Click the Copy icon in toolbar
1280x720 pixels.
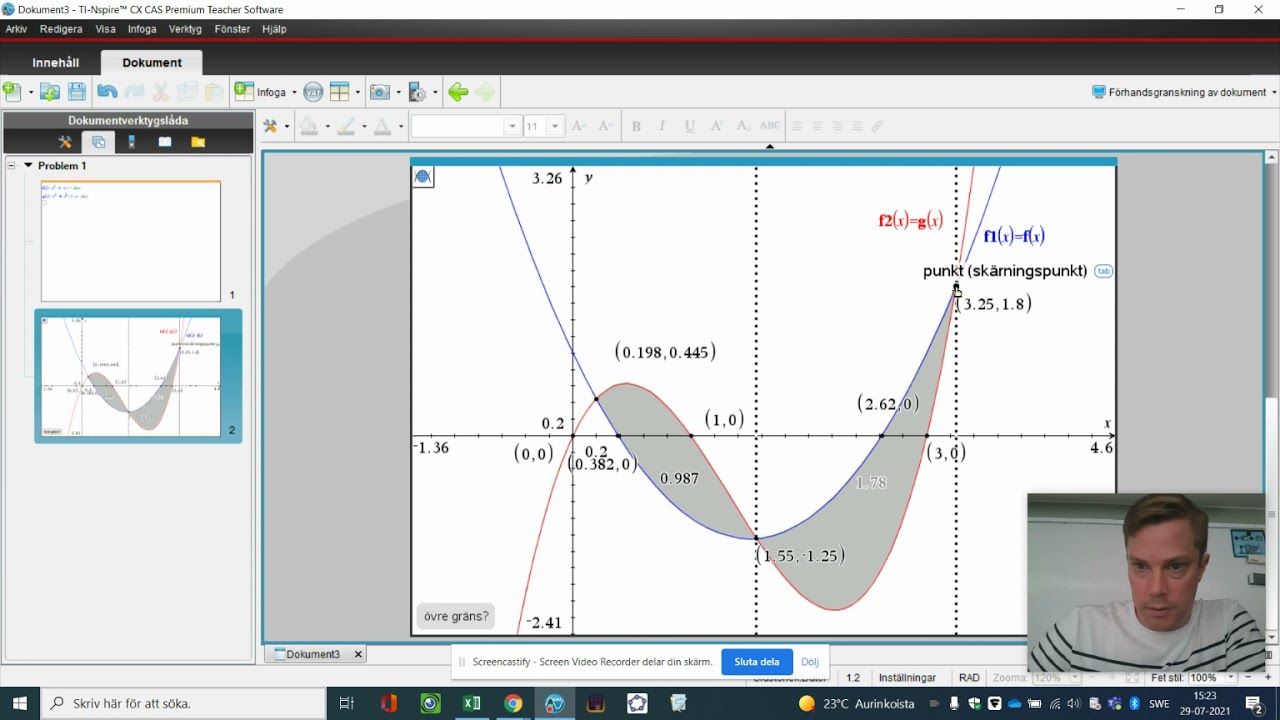pyautogui.click(x=187, y=92)
